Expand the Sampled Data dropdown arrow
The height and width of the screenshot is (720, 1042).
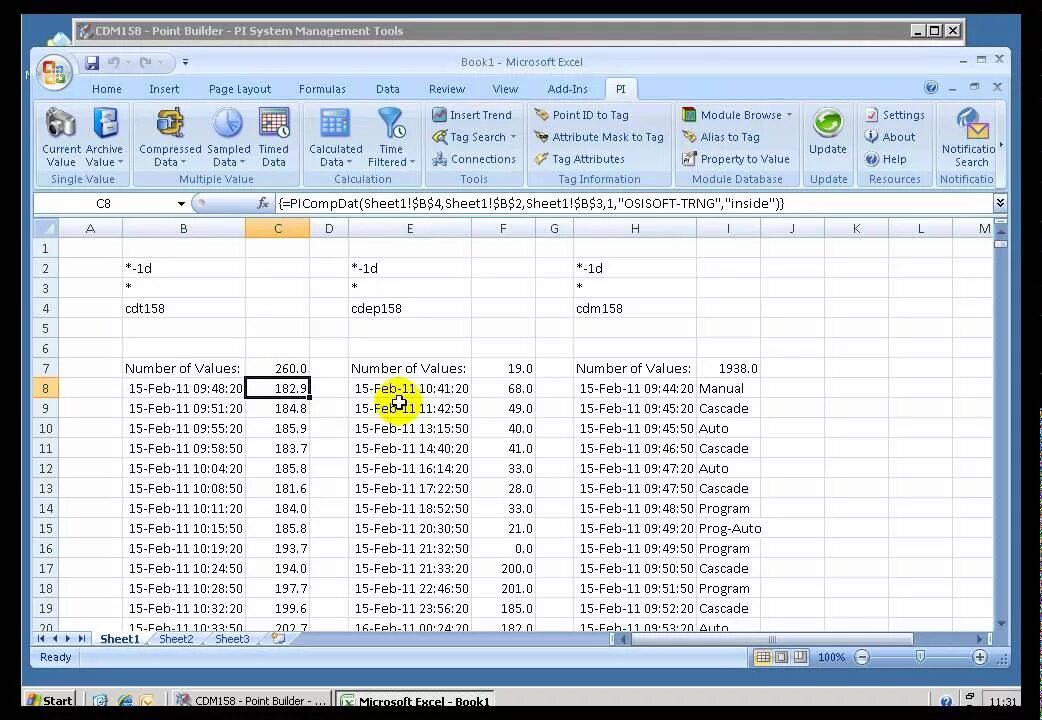tap(243, 162)
